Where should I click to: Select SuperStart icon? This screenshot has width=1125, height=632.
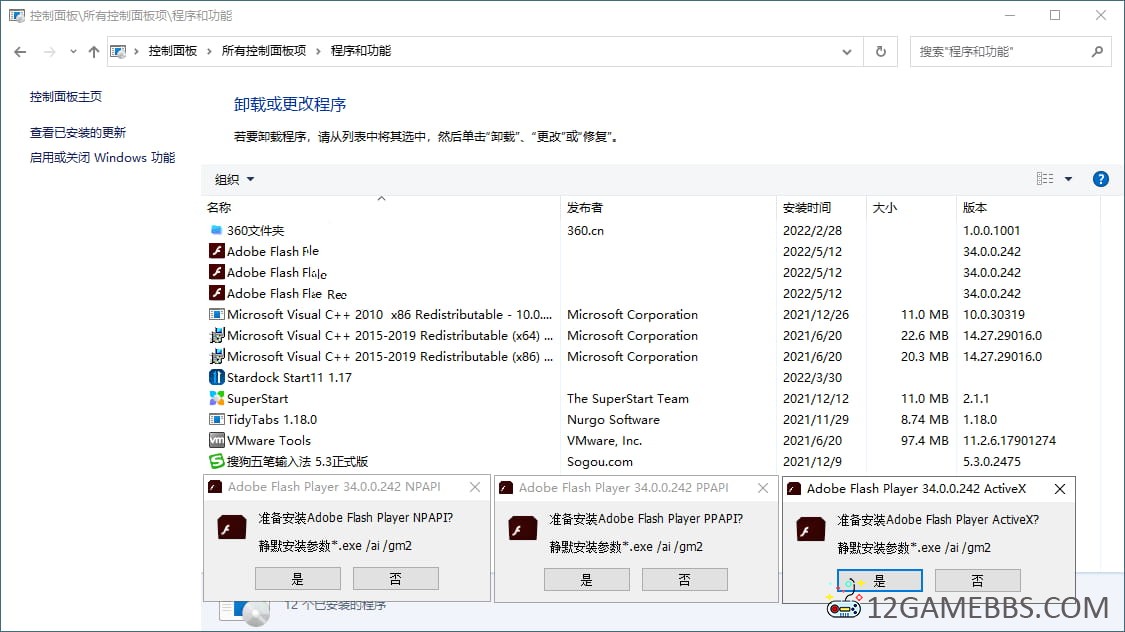point(216,398)
